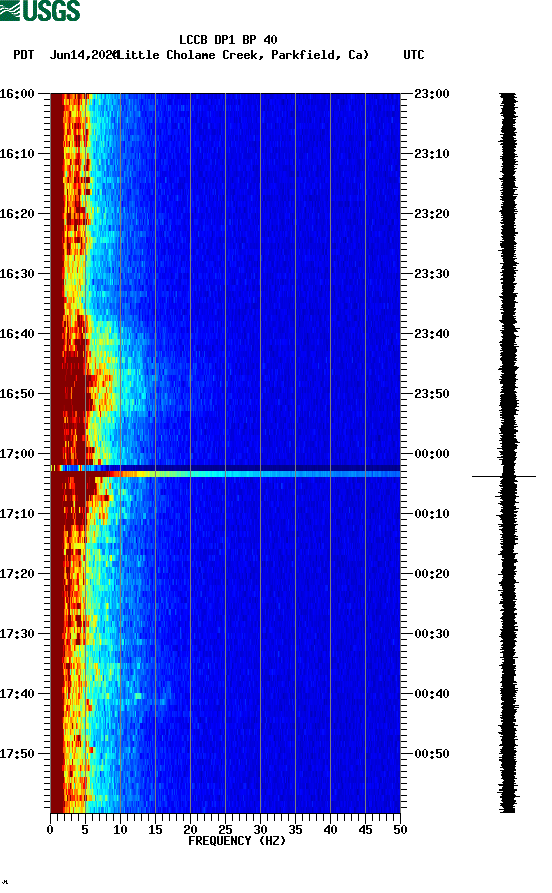The width and height of the screenshot is (552, 893).
Task: Click the station name 'Little Cholame Creek, Parkfield, Ca'
Action: coord(243,55)
